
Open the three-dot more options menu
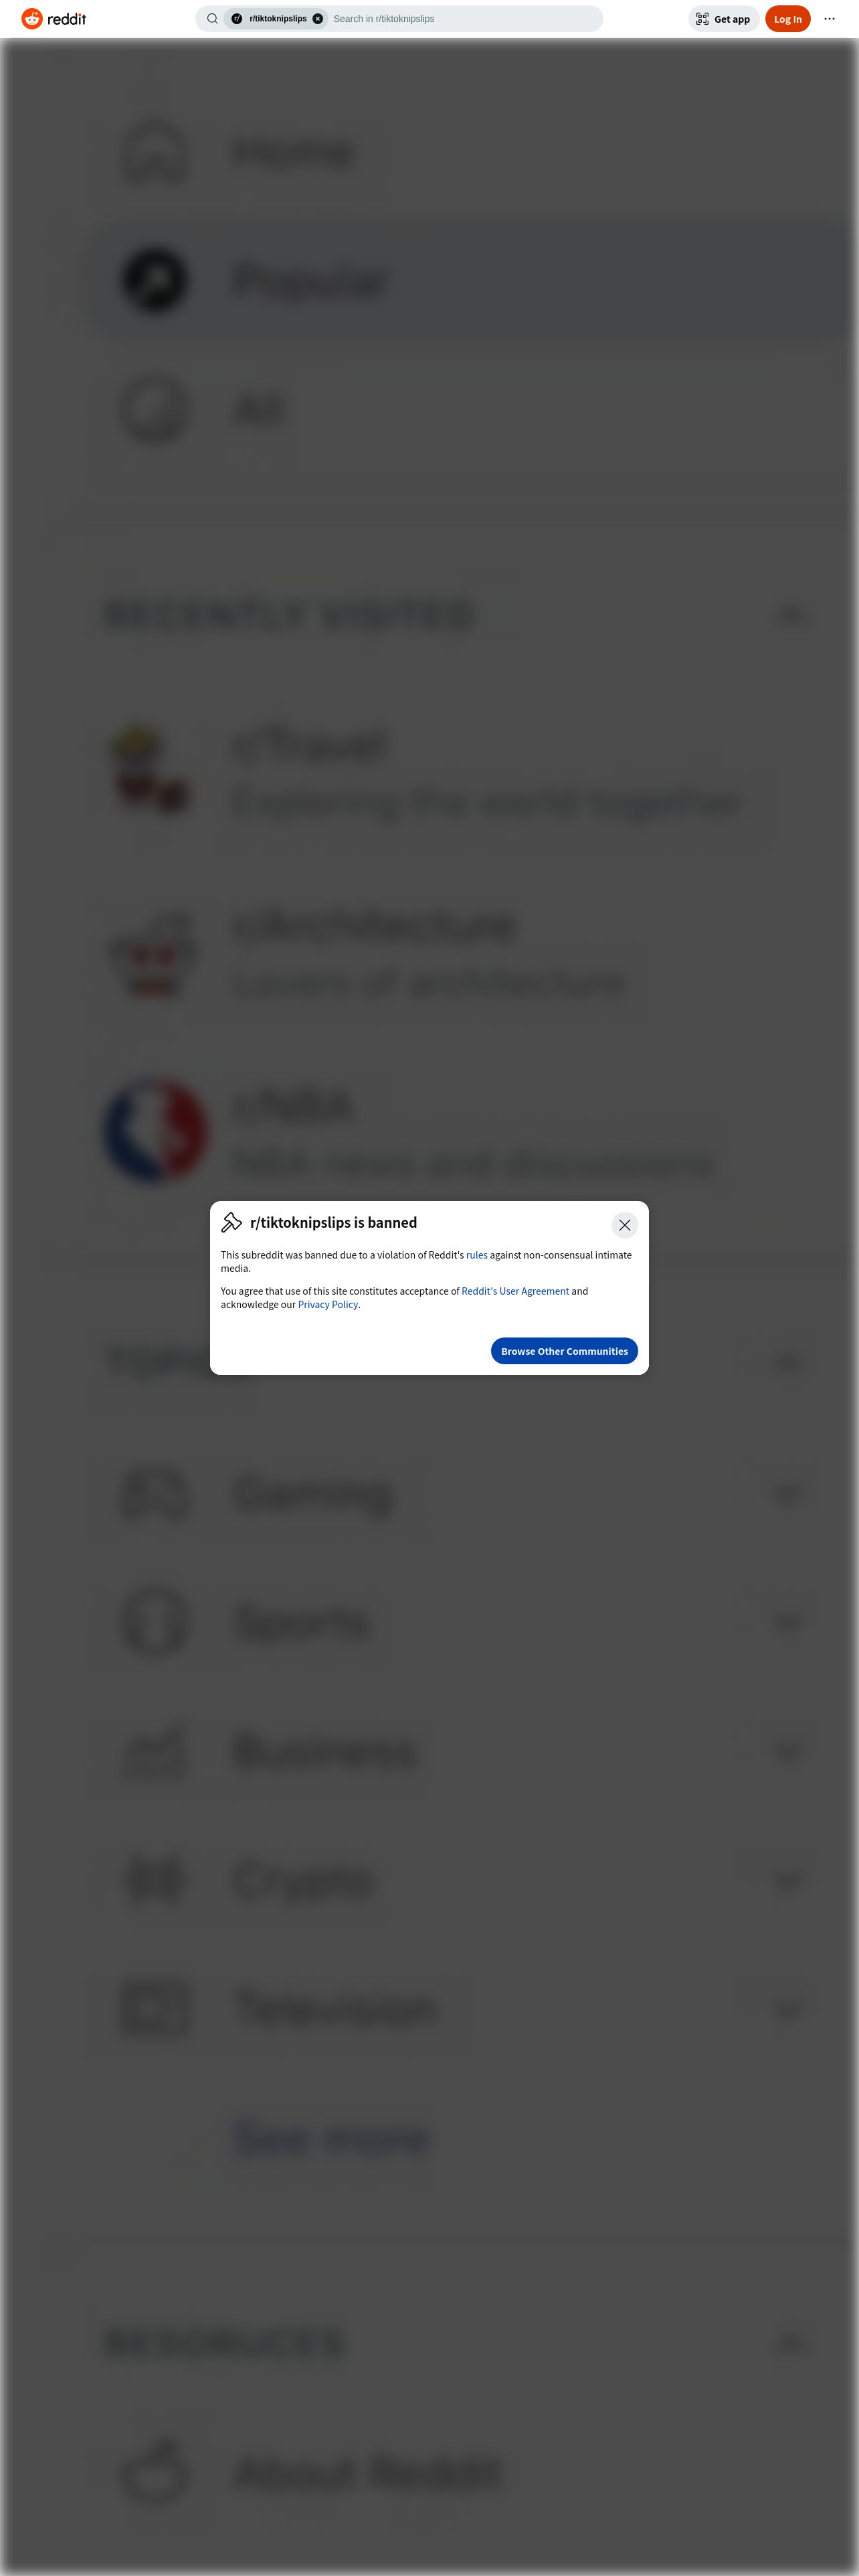coord(829,19)
